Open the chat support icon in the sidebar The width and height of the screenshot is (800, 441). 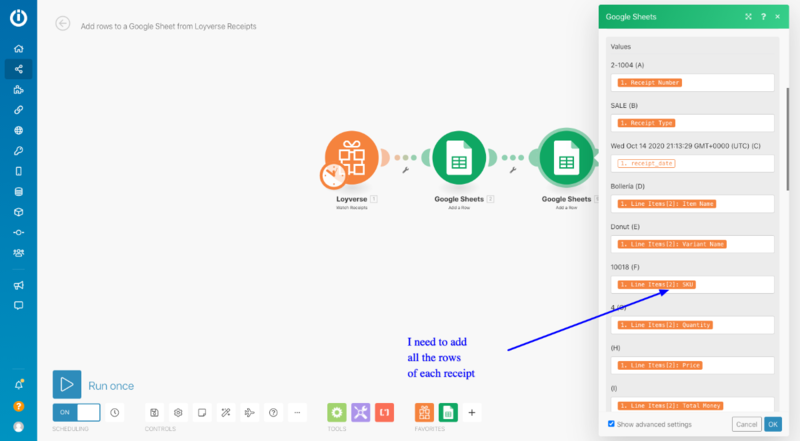(x=18, y=305)
